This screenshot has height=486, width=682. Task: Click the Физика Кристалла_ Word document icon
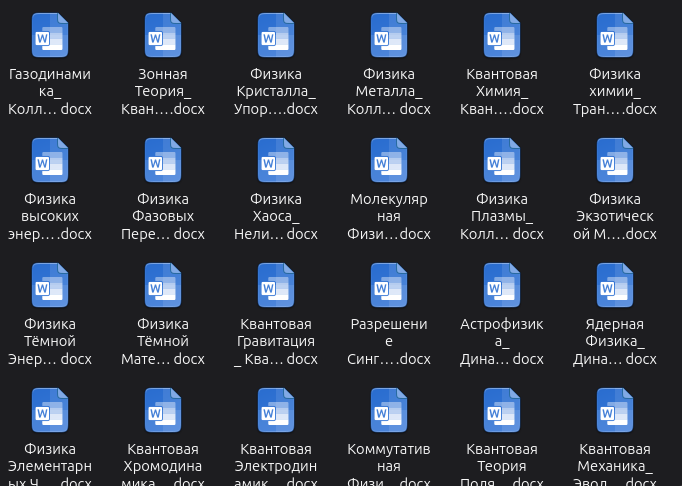point(276,35)
